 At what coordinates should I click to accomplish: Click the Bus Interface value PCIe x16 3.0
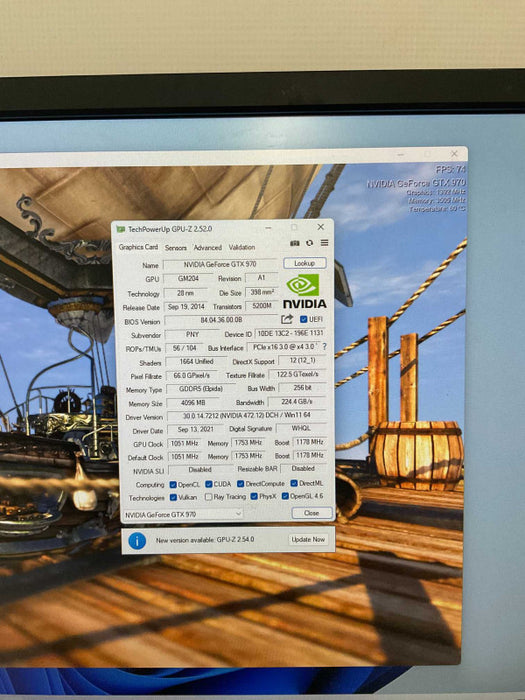283,347
